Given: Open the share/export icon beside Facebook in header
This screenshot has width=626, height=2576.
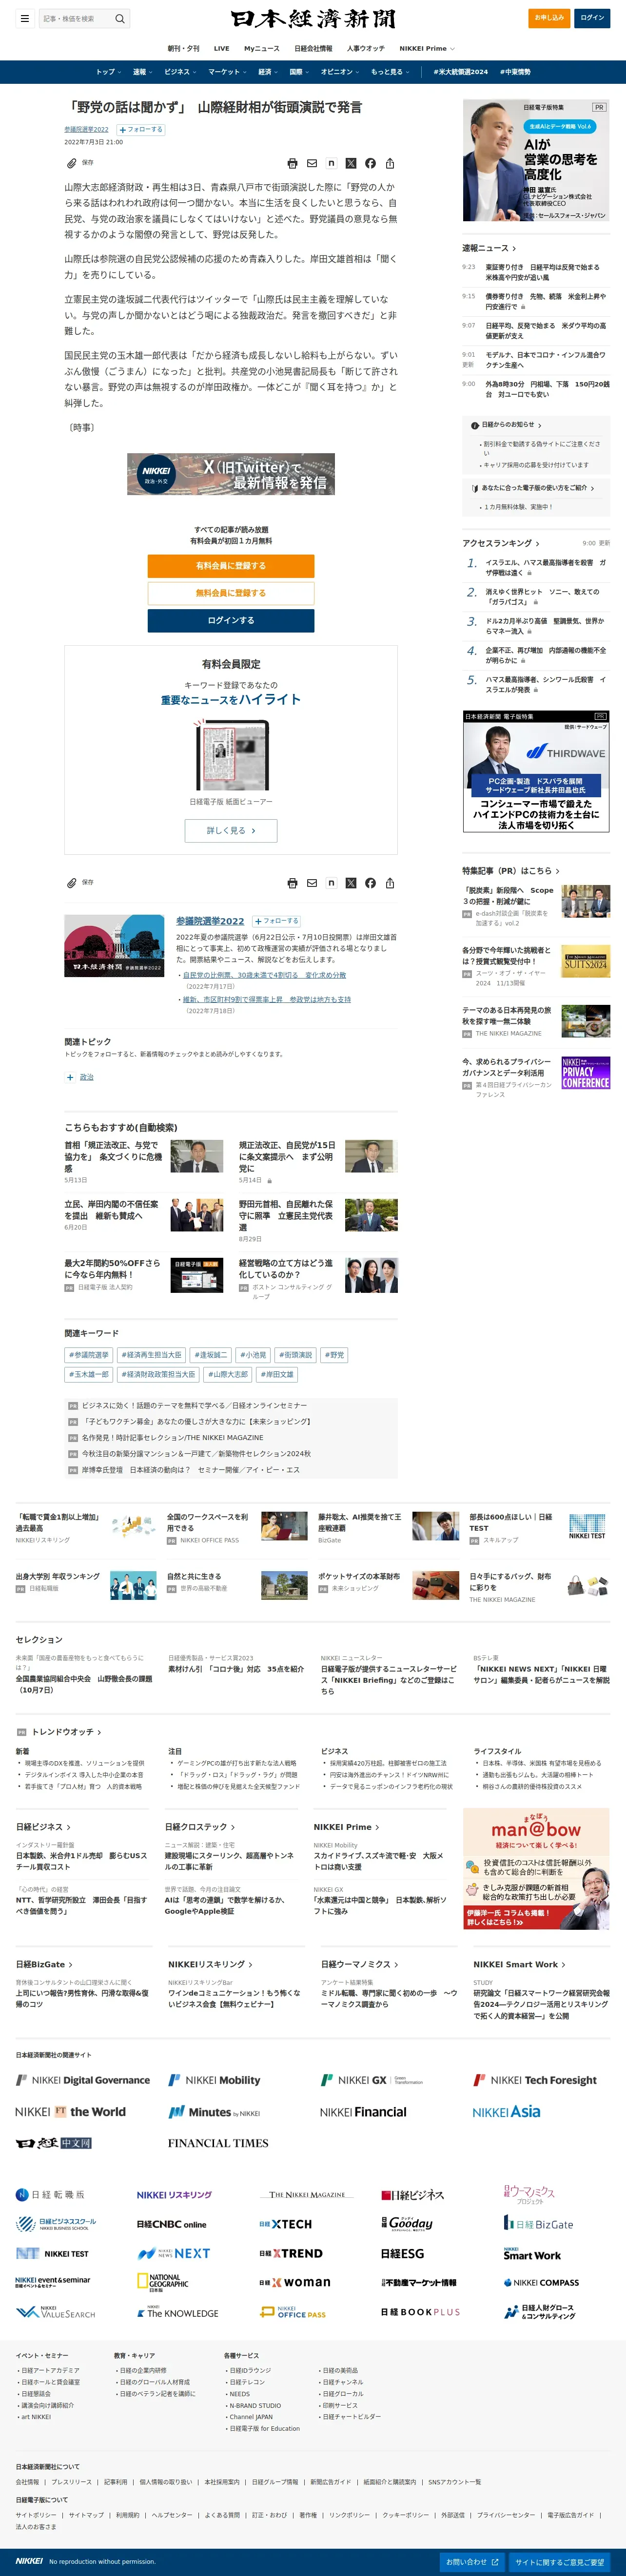Looking at the screenshot, I should (390, 163).
